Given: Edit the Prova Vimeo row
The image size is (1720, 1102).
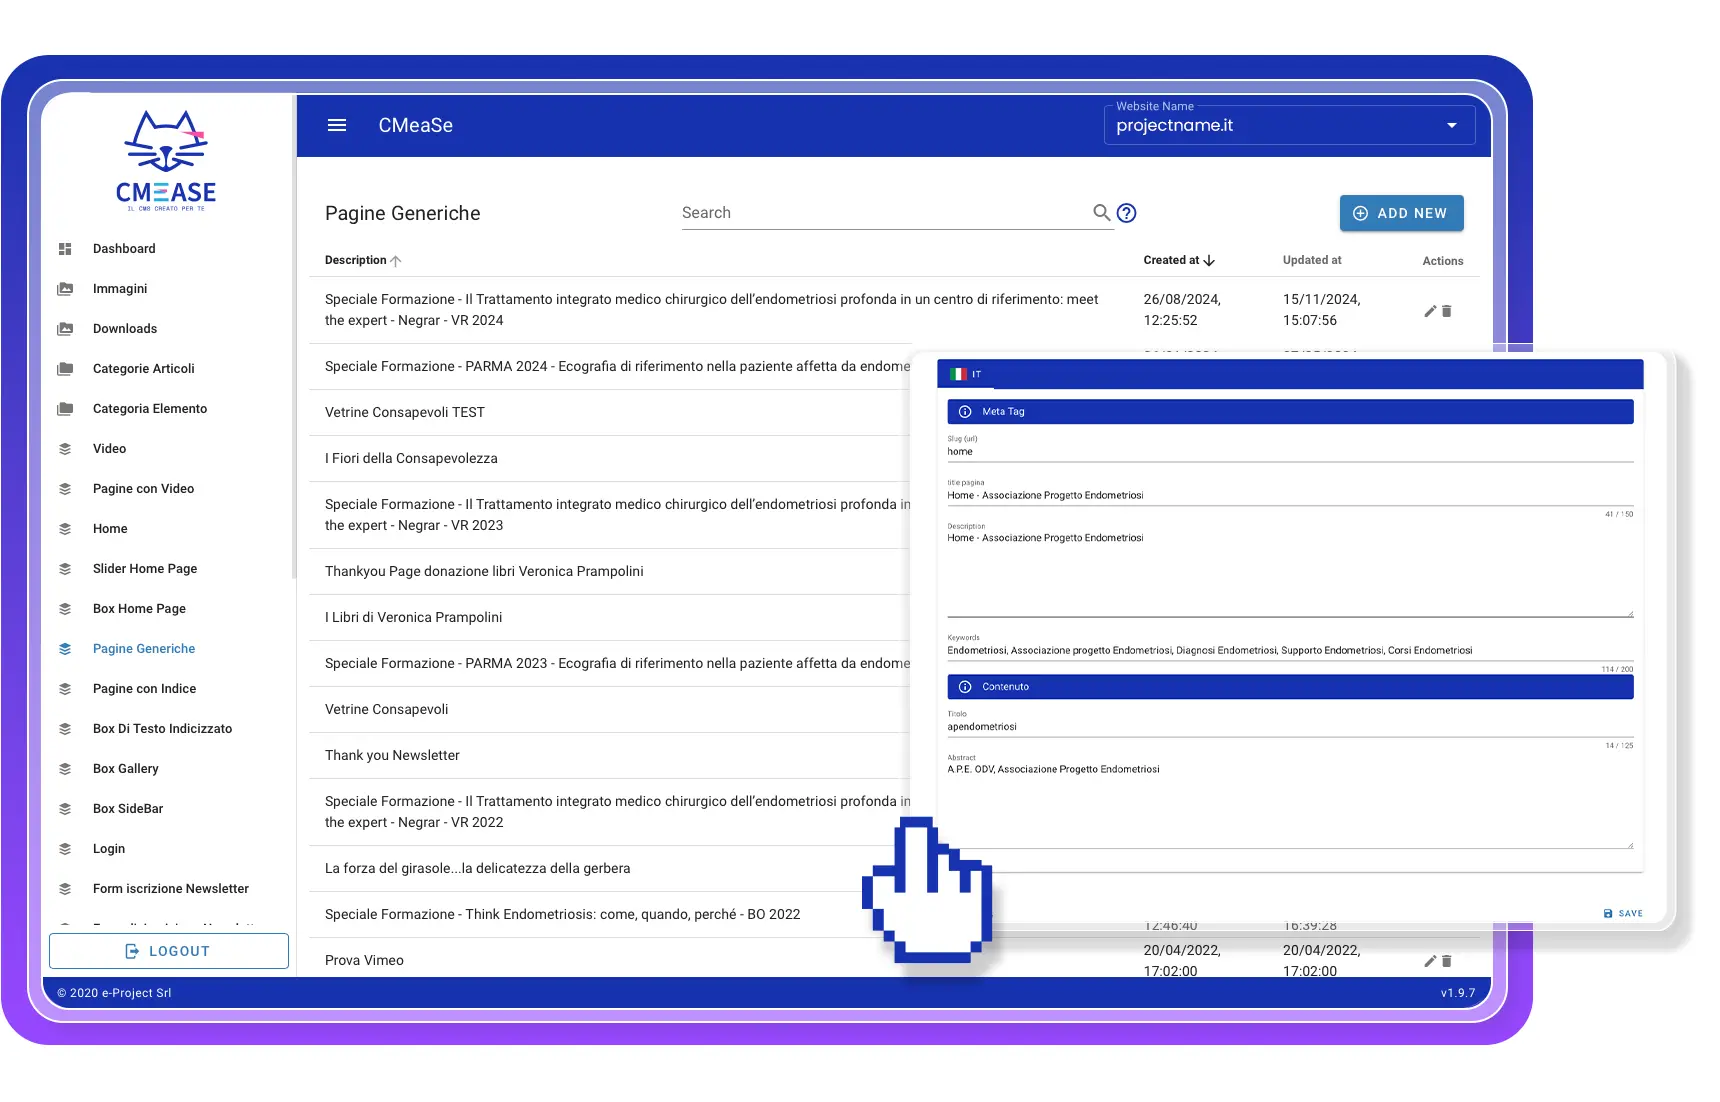Looking at the screenshot, I should [x=1430, y=961].
